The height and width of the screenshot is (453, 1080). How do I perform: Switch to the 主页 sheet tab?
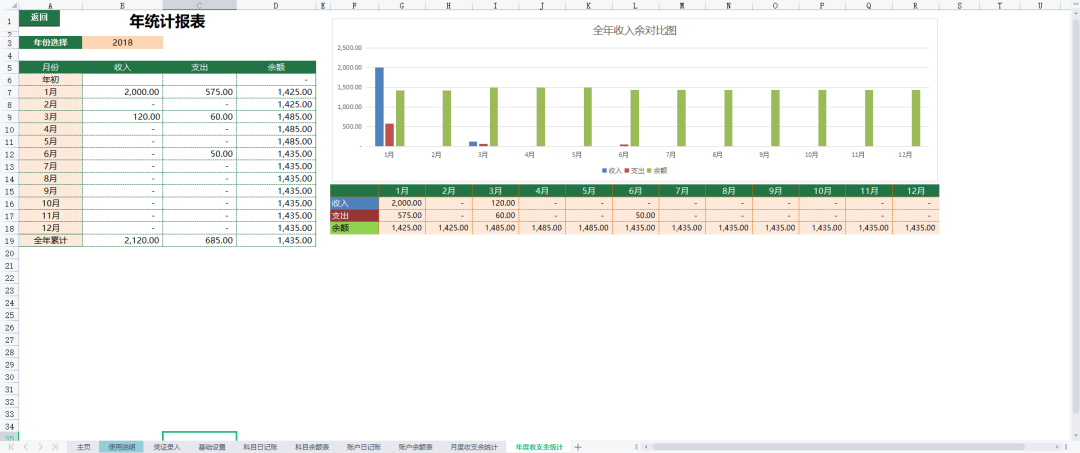(x=83, y=447)
